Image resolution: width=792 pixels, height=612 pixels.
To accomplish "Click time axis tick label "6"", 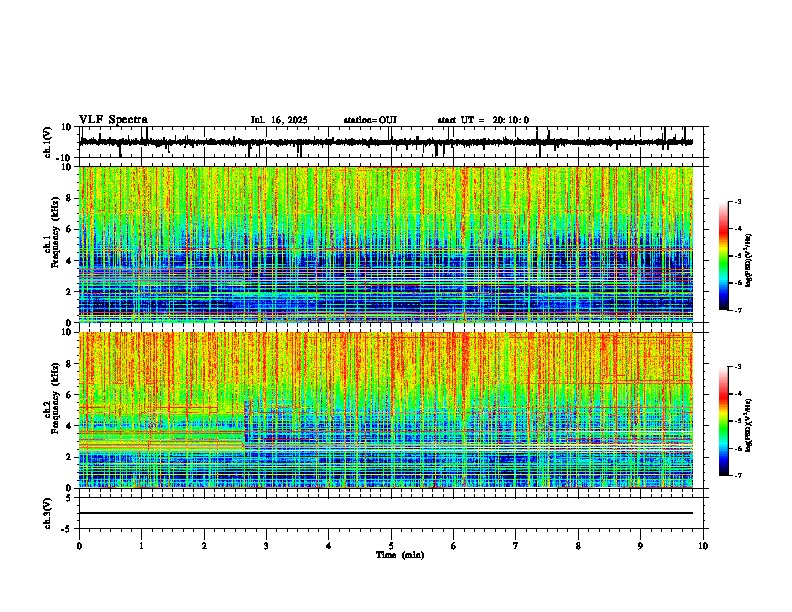I will coord(454,546).
